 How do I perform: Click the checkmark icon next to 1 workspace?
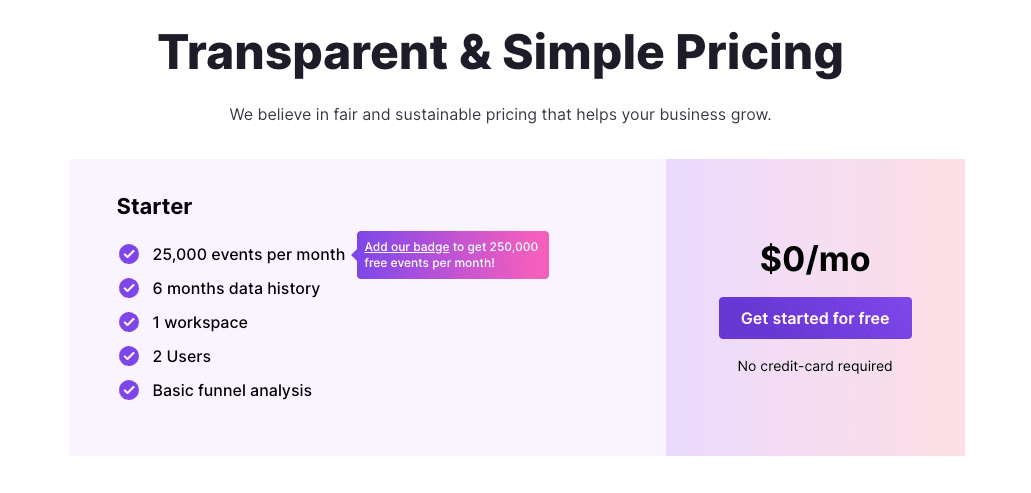tap(129, 322)
